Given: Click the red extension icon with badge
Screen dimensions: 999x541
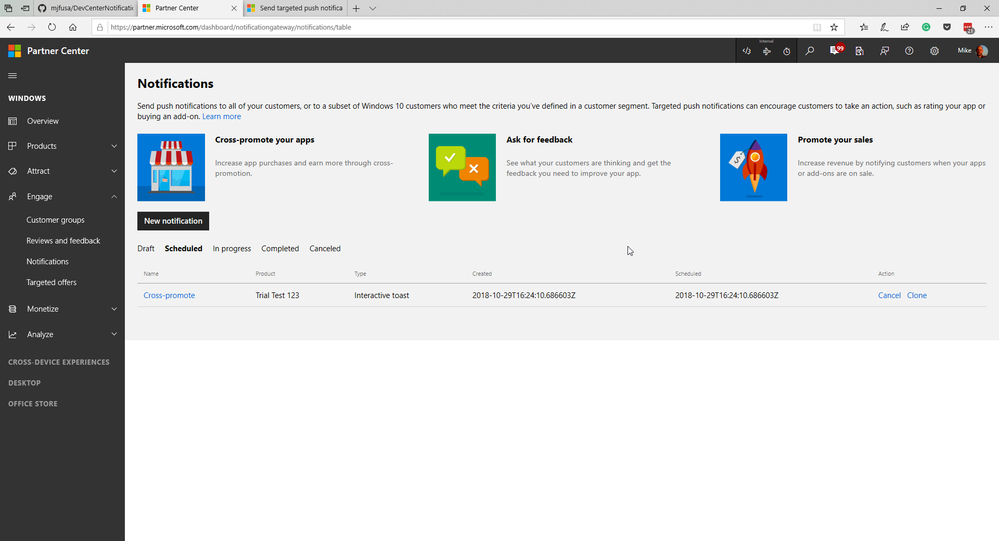Looking at the screenshot, I should tap(968, 27).
